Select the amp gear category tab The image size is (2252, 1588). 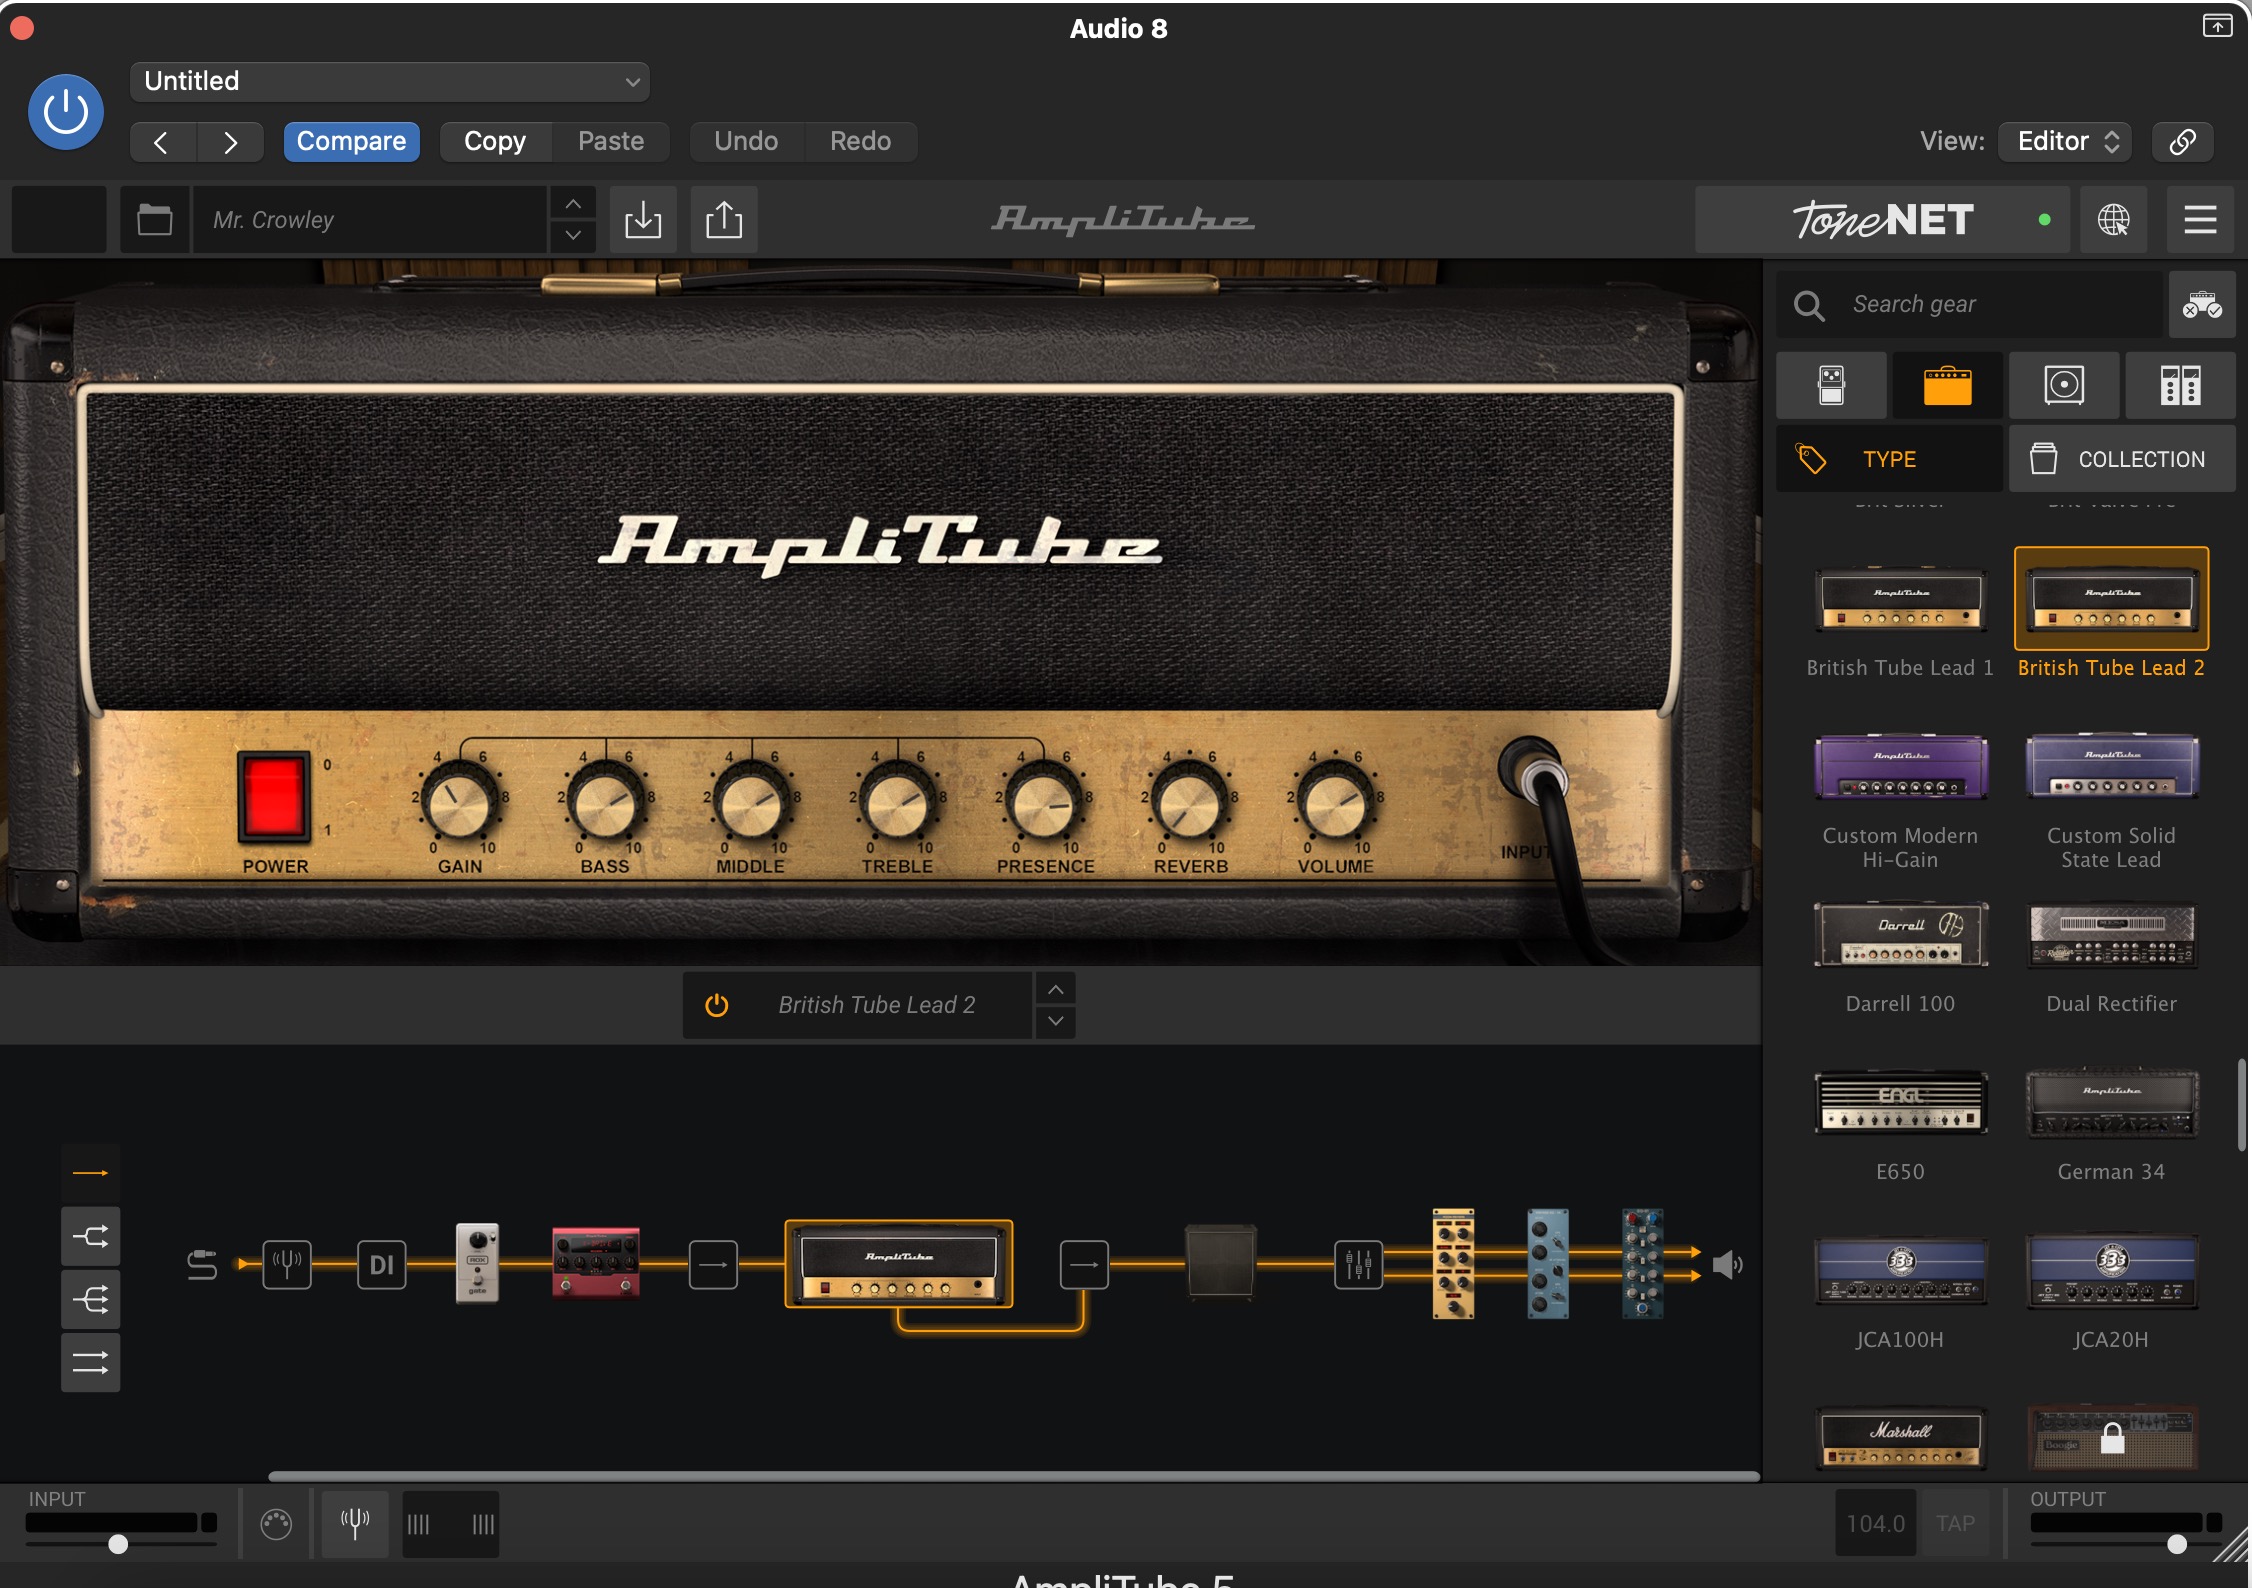pyautogui.click(x=1947, y=385)
